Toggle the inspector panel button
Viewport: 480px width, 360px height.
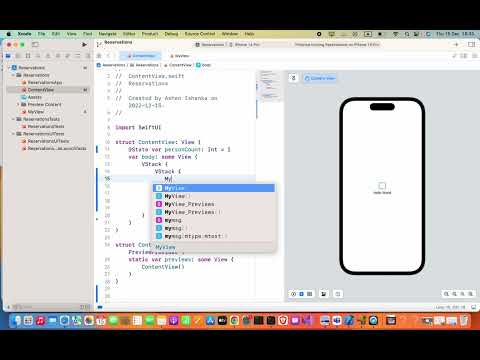tap(471, 44)
